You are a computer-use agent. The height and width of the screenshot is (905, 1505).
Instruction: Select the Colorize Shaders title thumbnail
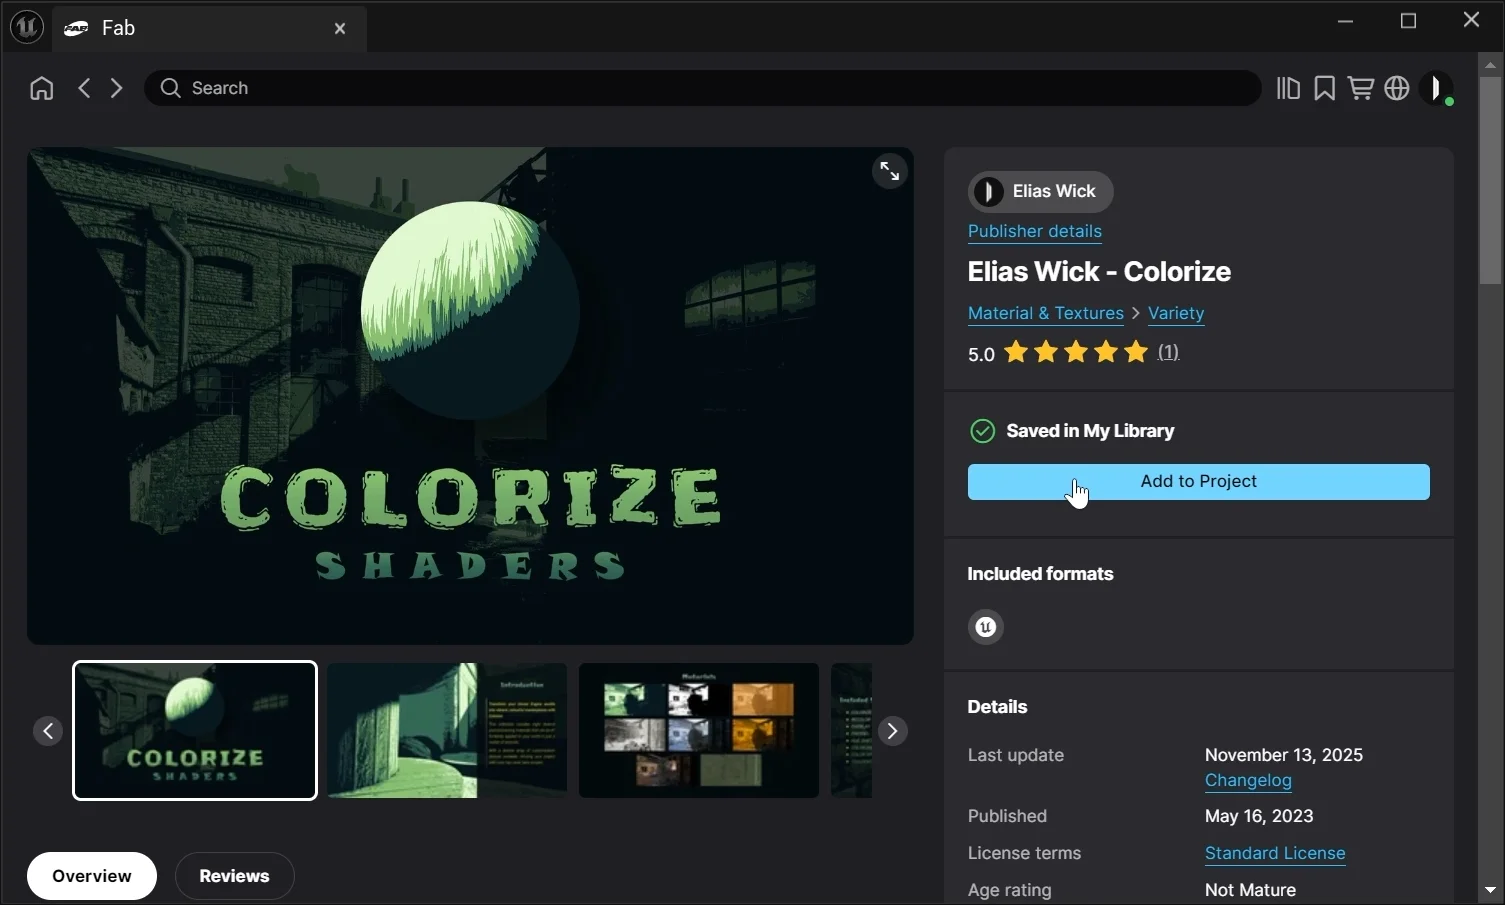[195, 731]
